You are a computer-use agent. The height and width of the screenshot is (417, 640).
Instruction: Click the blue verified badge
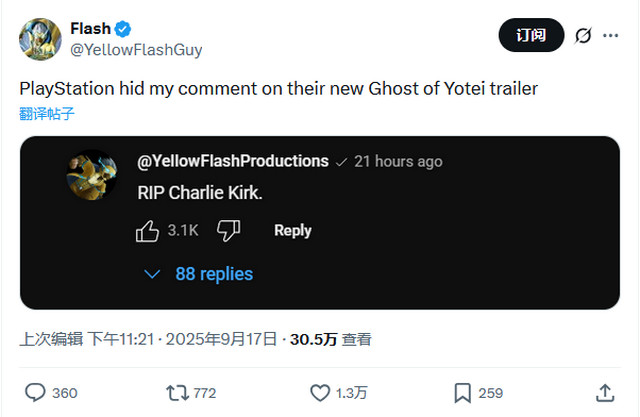123,27
